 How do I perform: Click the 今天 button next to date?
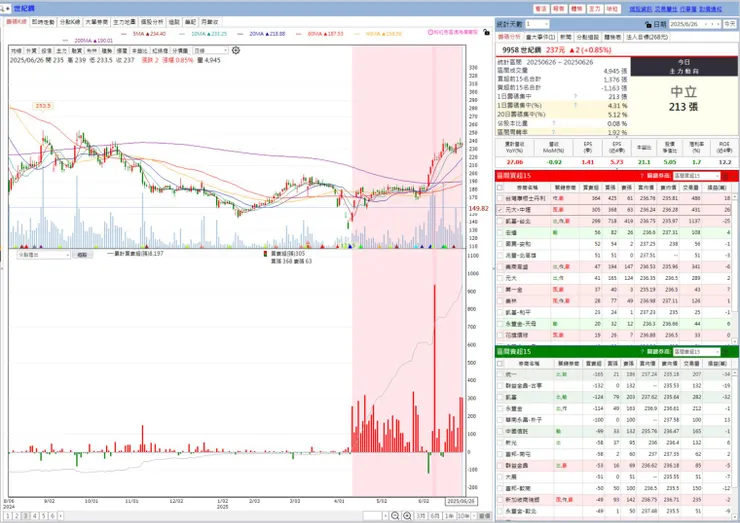tap(730, 24)
